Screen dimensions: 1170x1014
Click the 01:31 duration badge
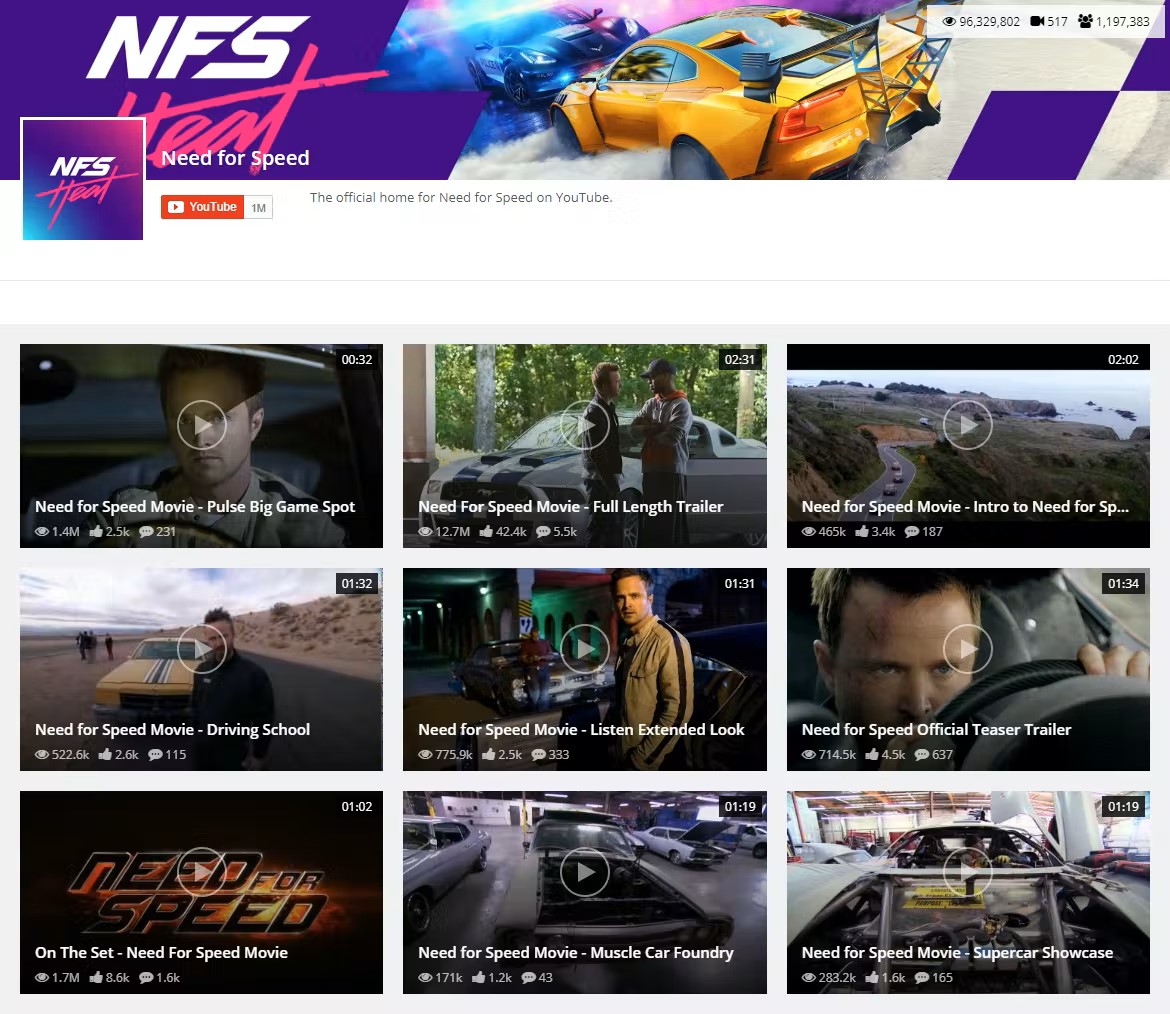tap(739, 583)
